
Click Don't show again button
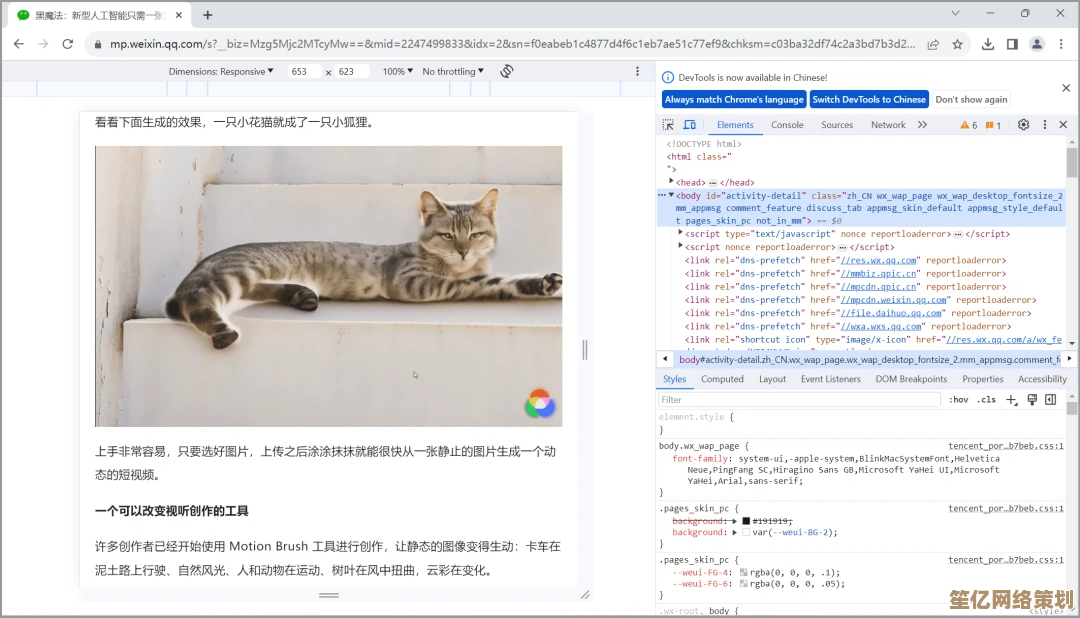[x=971, y=99]
